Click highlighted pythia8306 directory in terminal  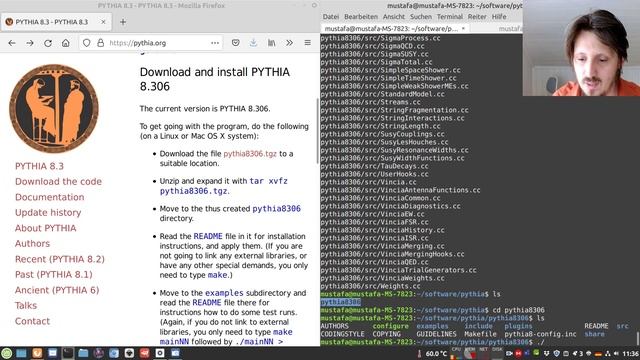pyautogui.click(x=340, y=302)
